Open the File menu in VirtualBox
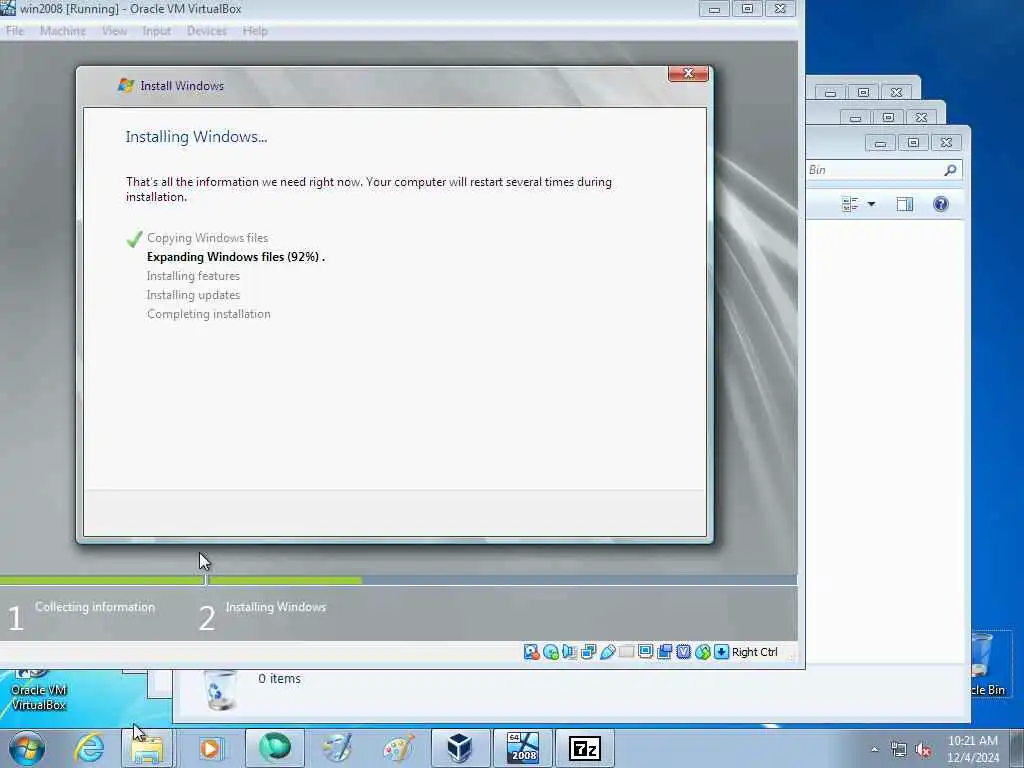 [x=14, y=31]
